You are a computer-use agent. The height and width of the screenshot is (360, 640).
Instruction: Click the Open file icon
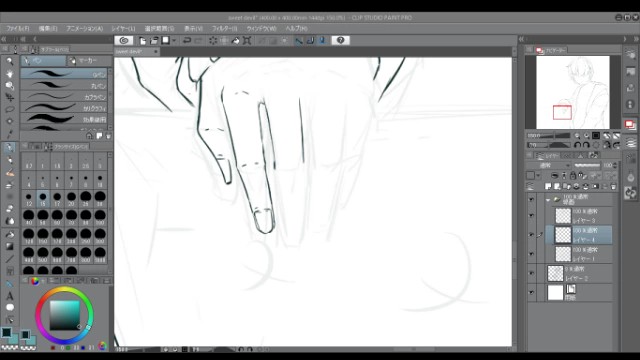pyautogui.click(x=154, y=40)
